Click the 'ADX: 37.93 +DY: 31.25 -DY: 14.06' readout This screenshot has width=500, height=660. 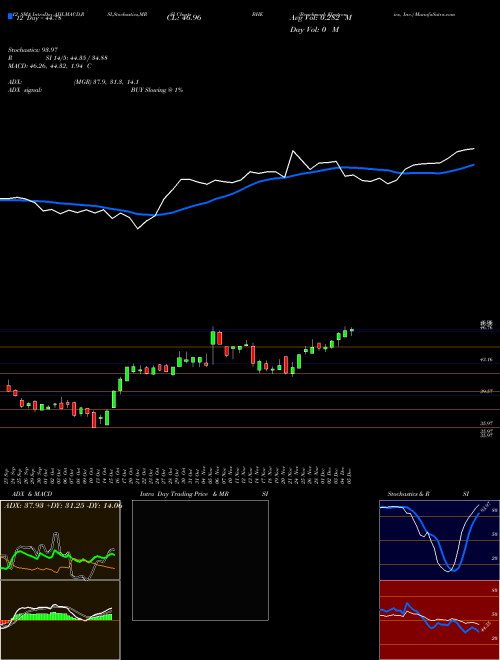tap(63, 506)
